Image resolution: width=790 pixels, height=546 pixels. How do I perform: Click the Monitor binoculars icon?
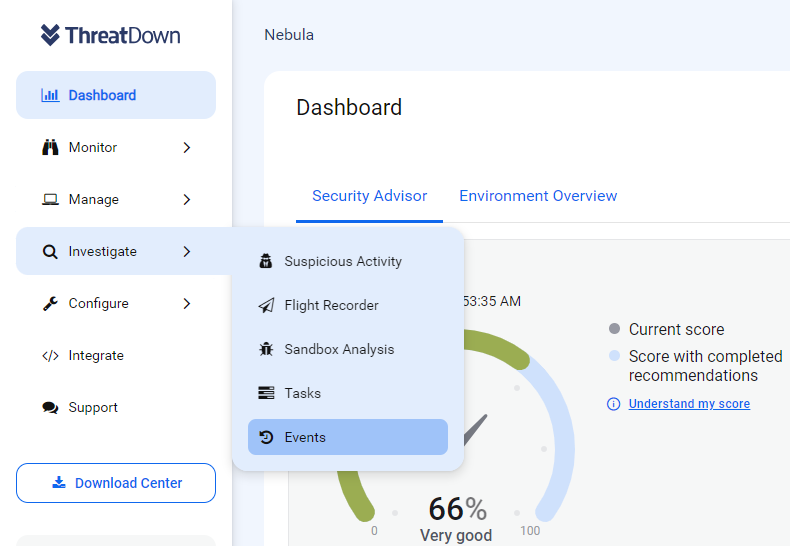(x=50, y=148)
